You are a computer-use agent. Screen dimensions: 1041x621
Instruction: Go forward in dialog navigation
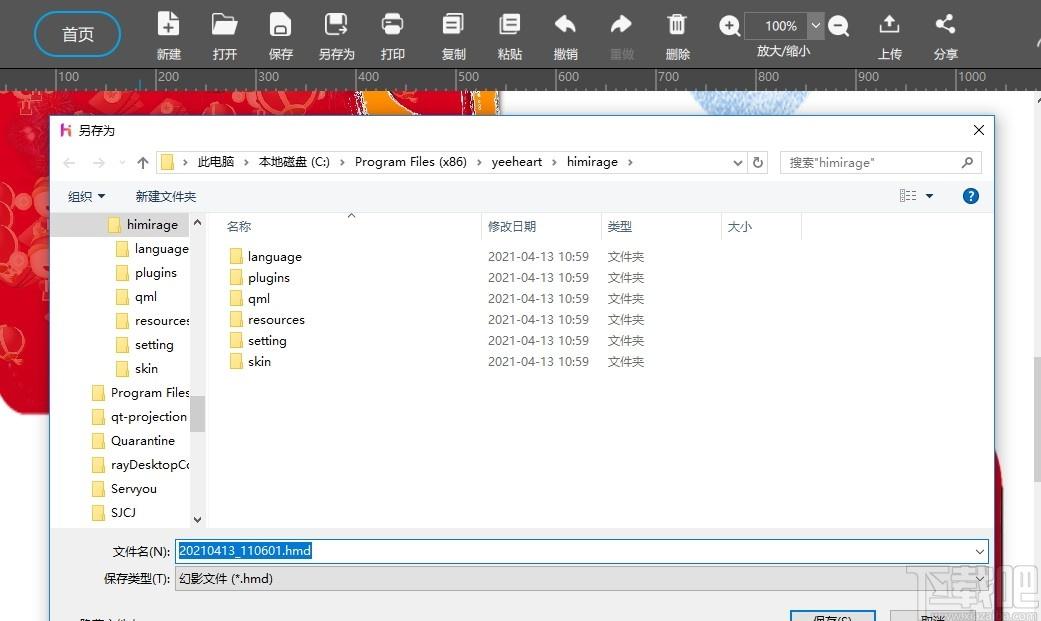coord(99,163)
